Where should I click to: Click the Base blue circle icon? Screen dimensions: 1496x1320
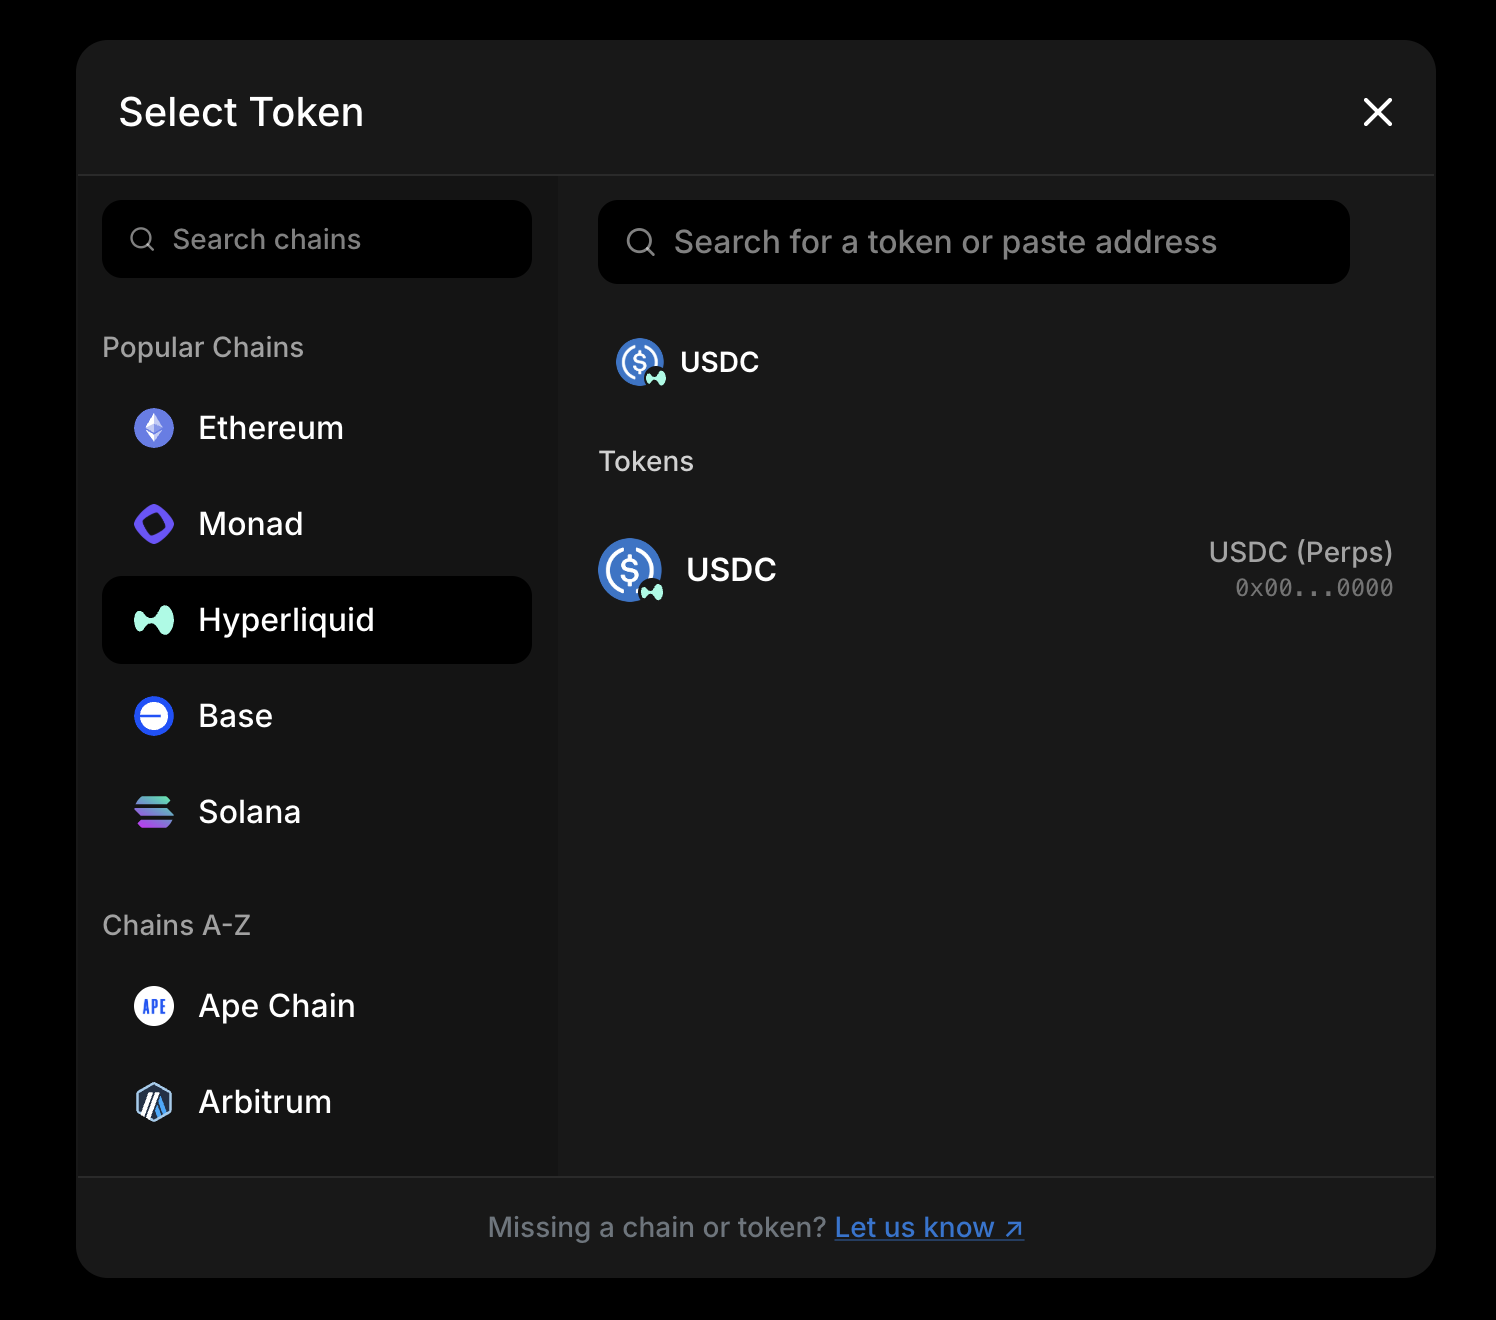click(154, 716)
